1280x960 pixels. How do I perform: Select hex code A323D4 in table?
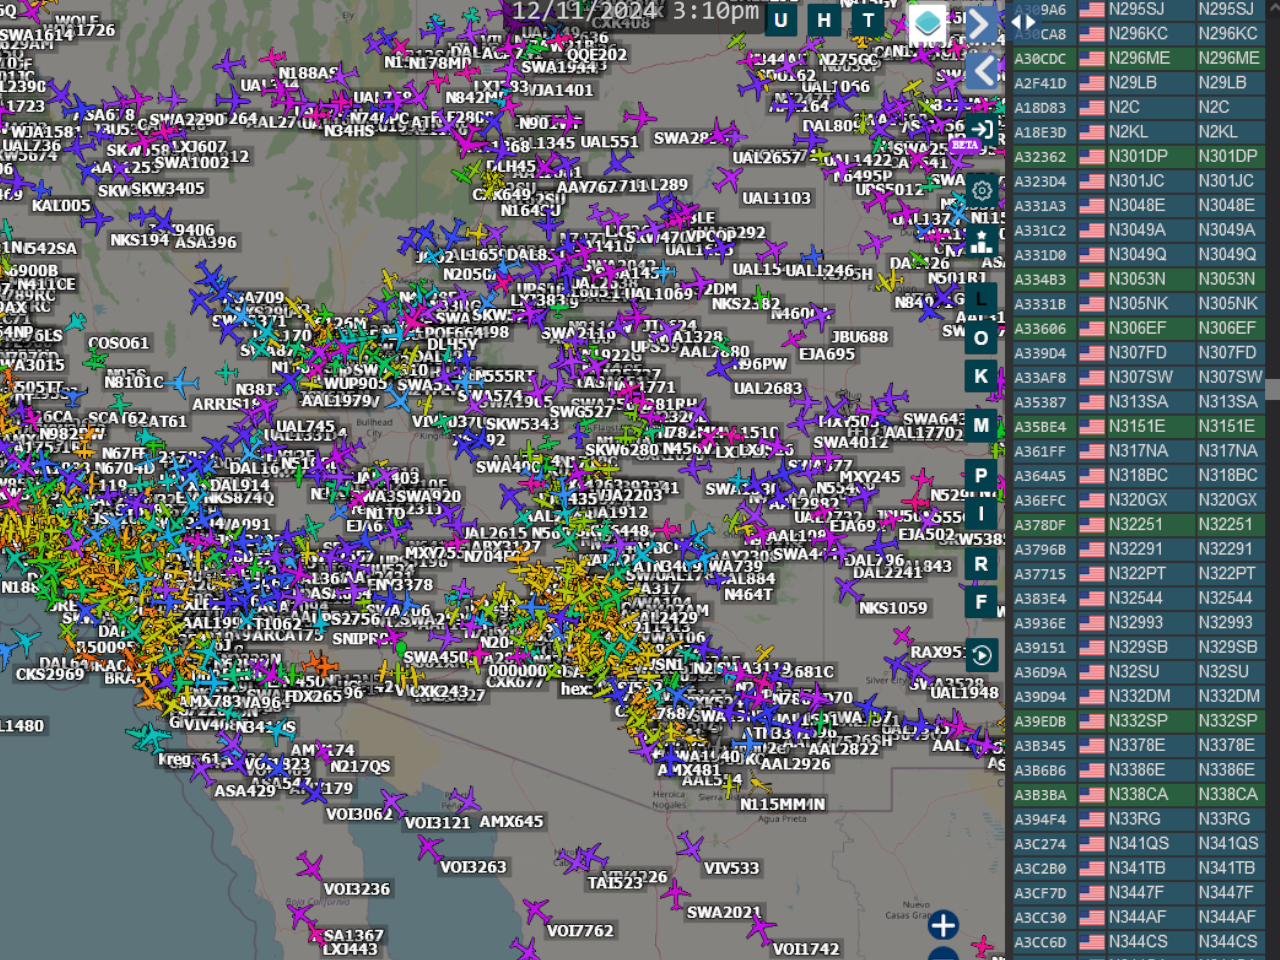coord(1041,181)
